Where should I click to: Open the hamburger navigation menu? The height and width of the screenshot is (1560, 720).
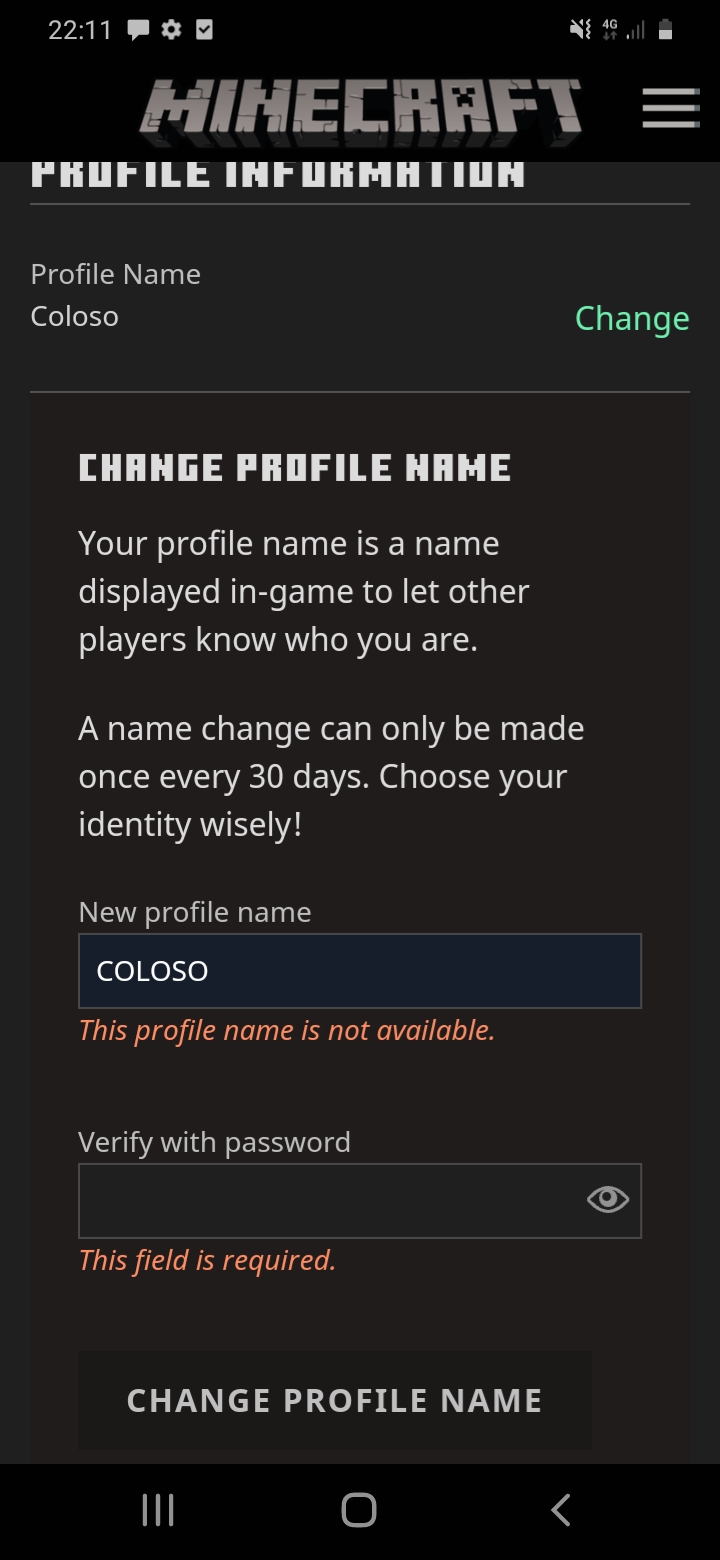(670, 107)
